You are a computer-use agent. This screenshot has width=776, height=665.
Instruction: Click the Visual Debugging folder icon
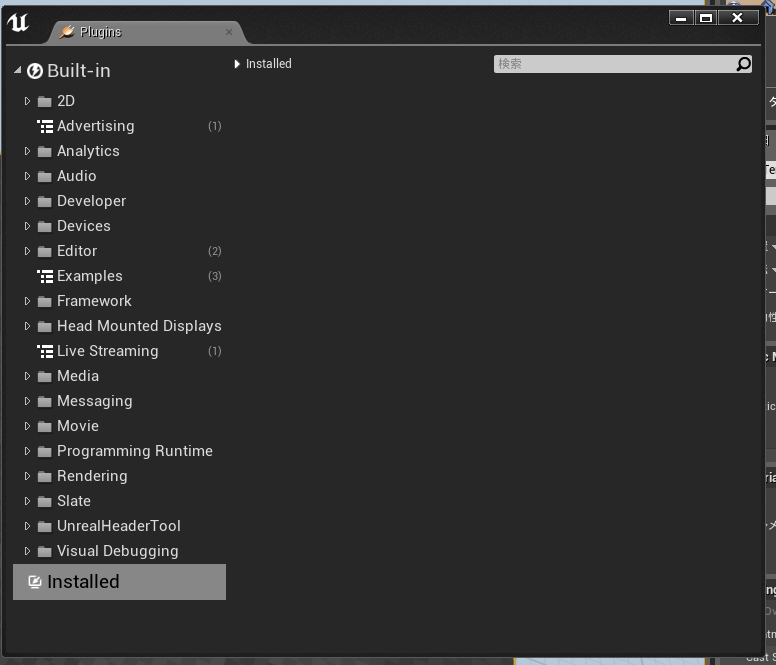pyautogui.click(x=45, y=551)
